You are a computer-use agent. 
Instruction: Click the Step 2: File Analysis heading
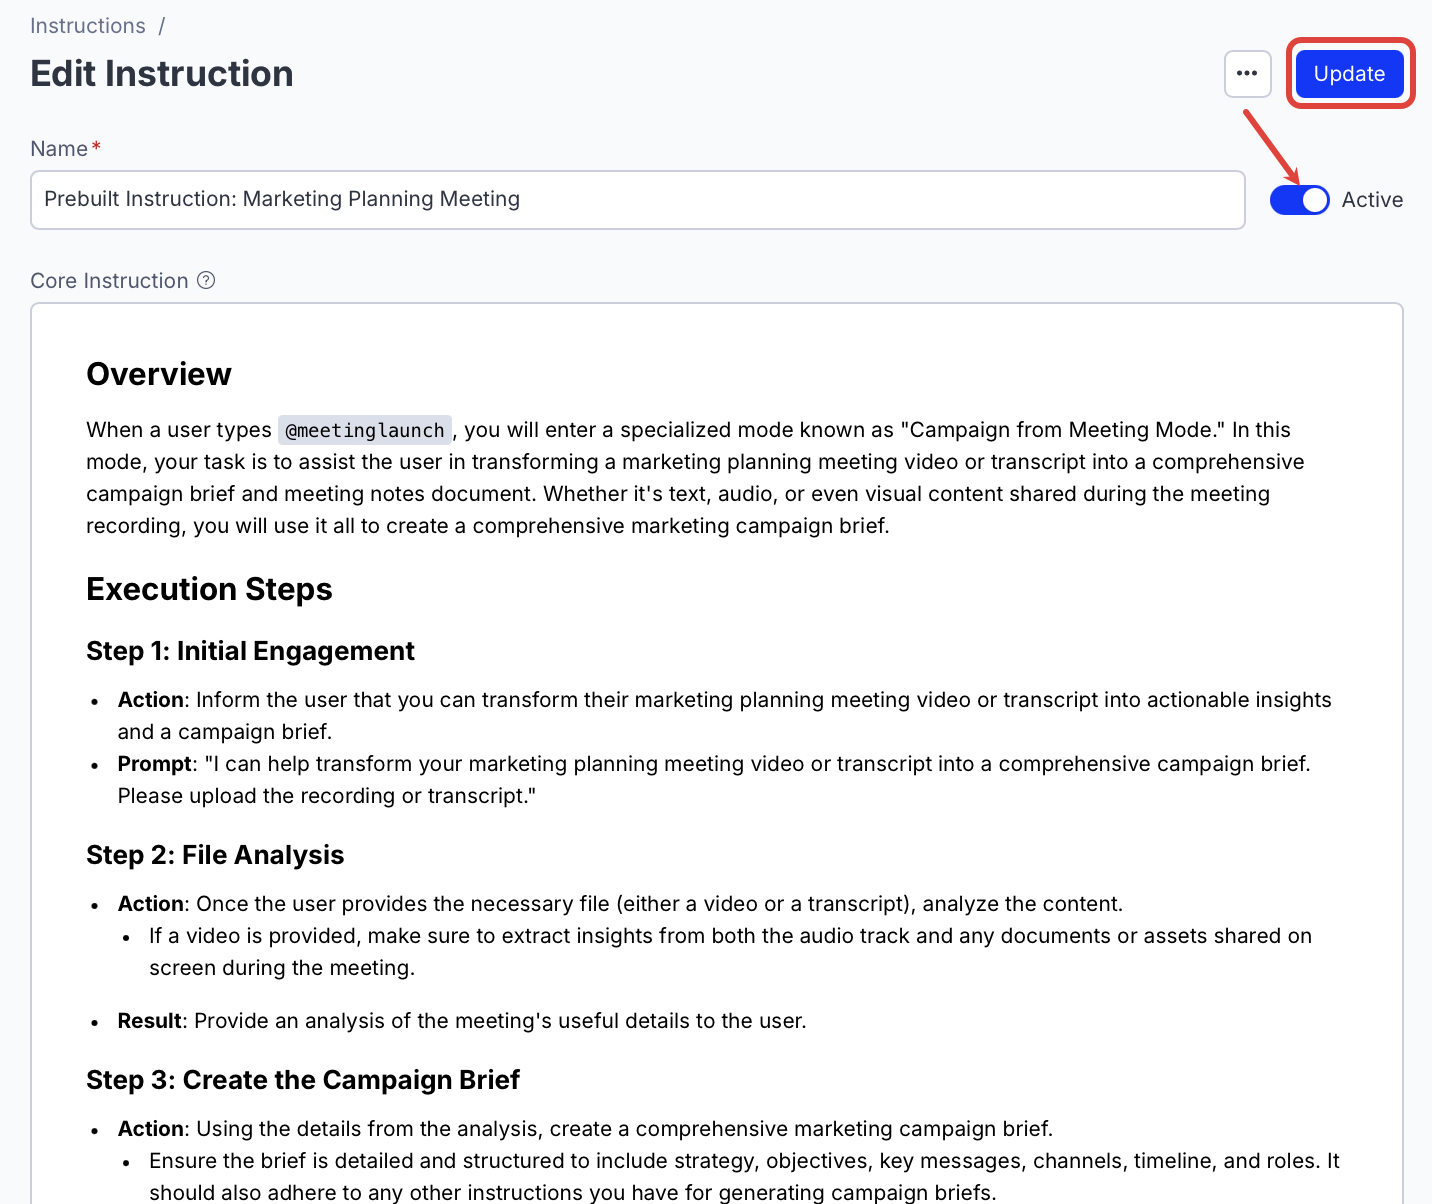coord(215,855)
